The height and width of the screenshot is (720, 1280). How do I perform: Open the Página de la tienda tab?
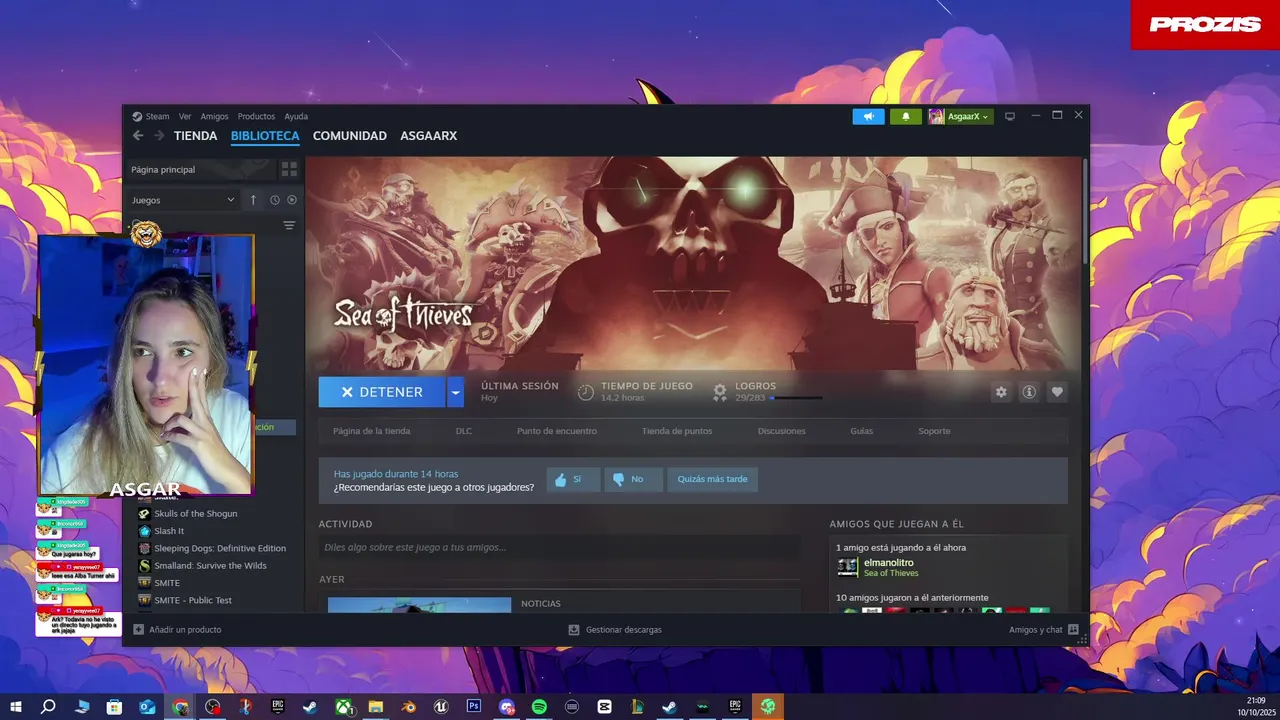tap(371, 431)
